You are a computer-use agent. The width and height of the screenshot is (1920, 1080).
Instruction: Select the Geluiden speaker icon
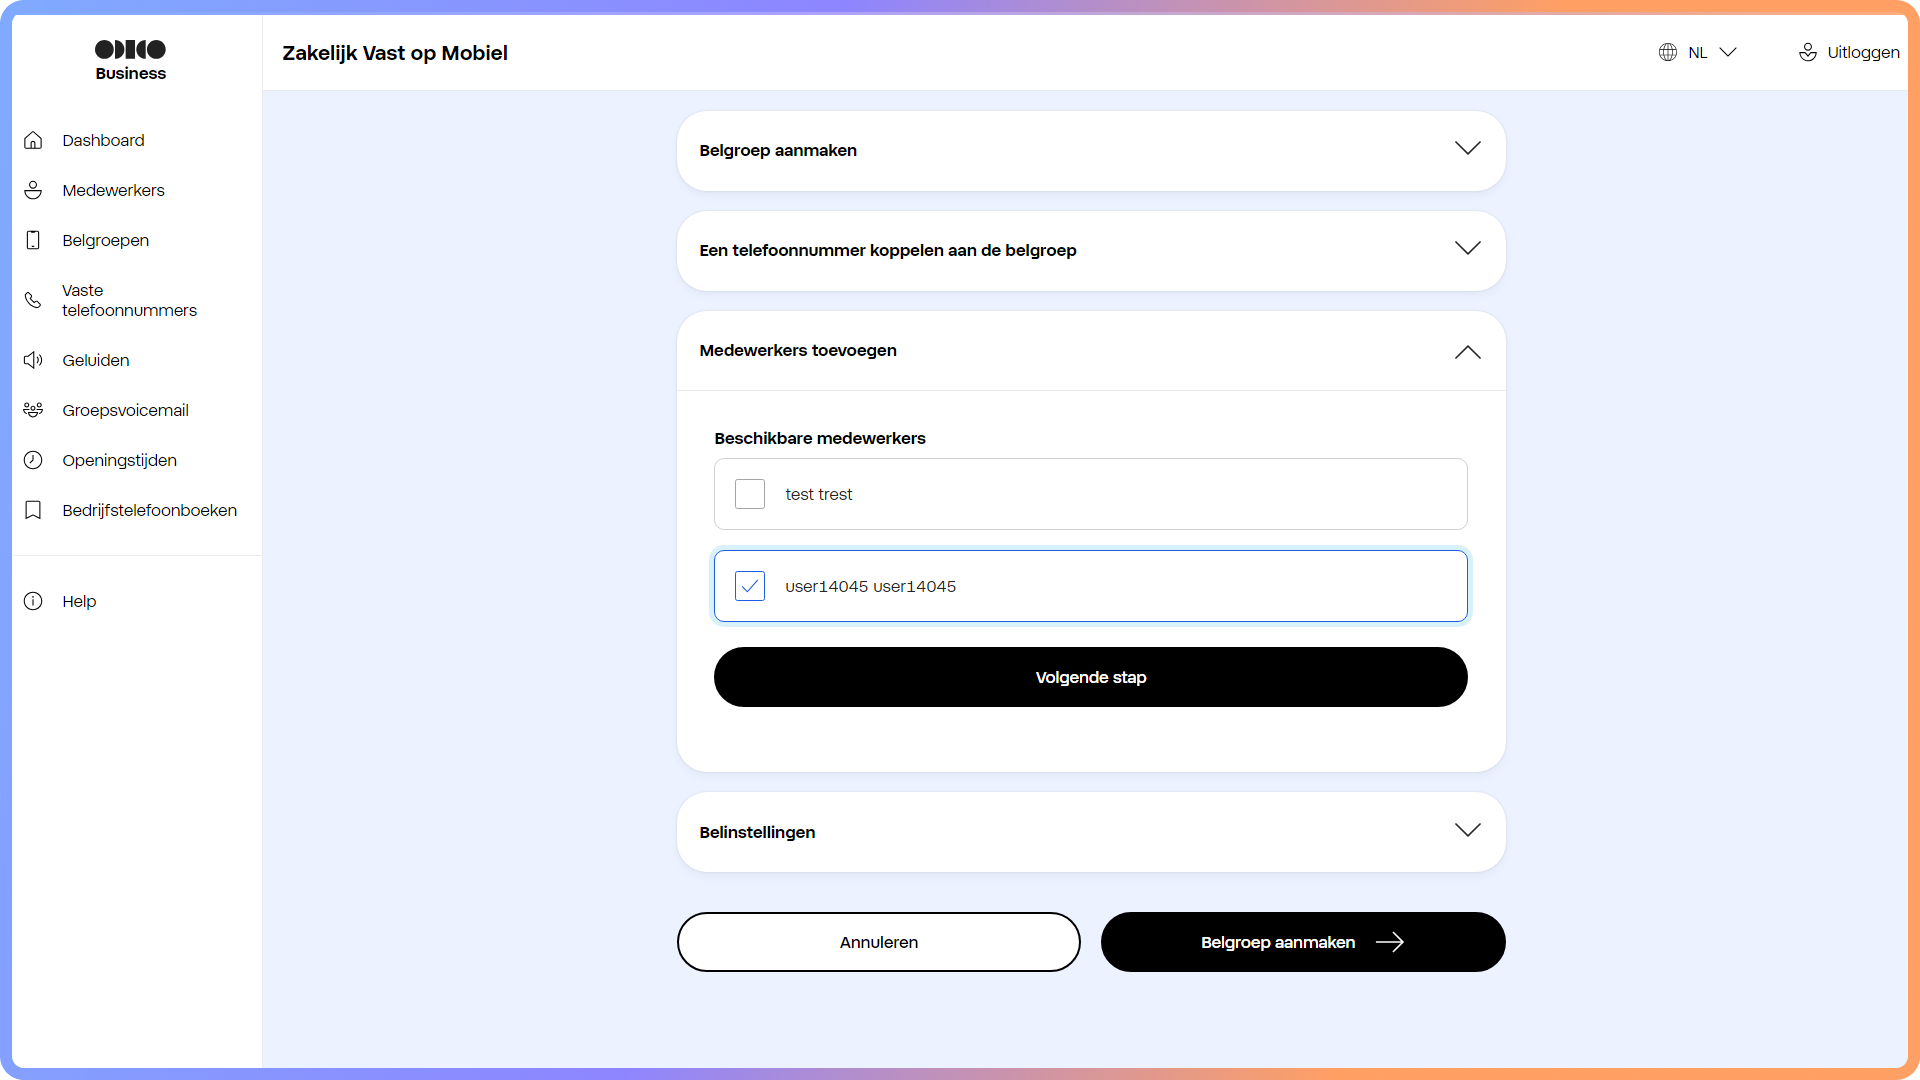(33, 360)
